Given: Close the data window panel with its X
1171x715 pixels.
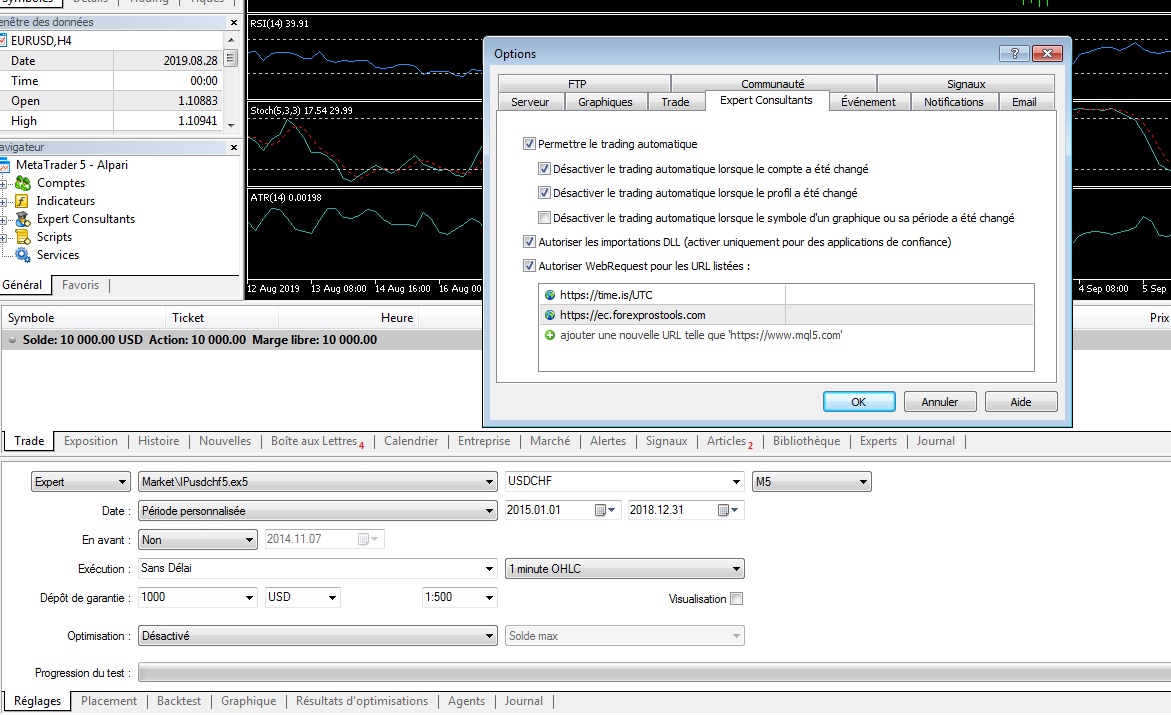Looking at the screenshot, I should click(234, 22).
